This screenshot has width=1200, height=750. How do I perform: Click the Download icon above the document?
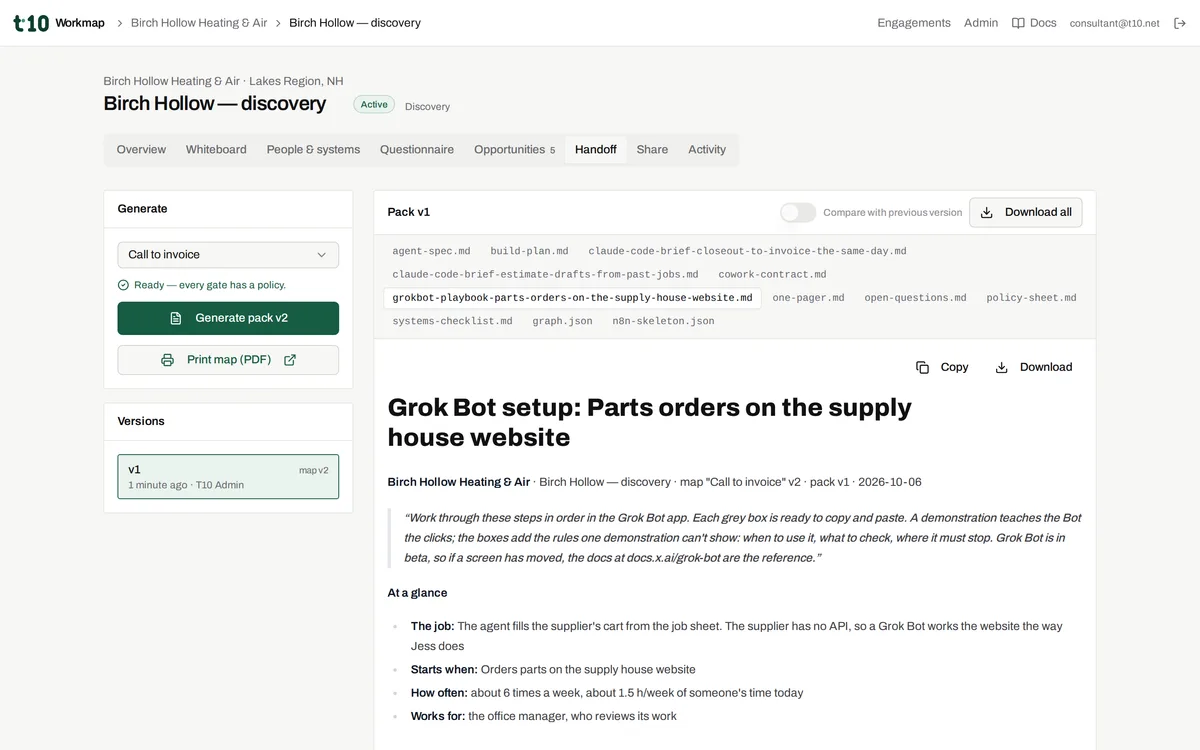pos(1001,367)
